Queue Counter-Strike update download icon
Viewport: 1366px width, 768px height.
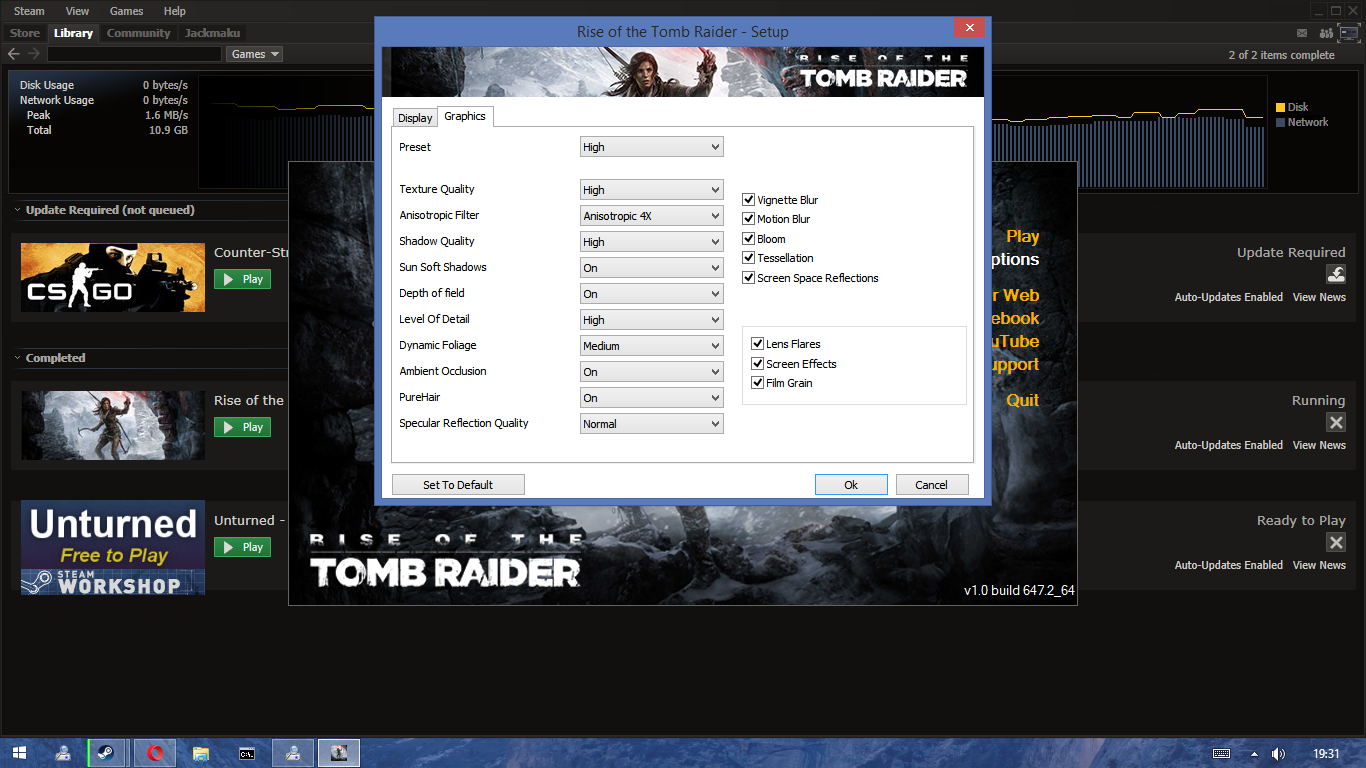point(1335,274)
